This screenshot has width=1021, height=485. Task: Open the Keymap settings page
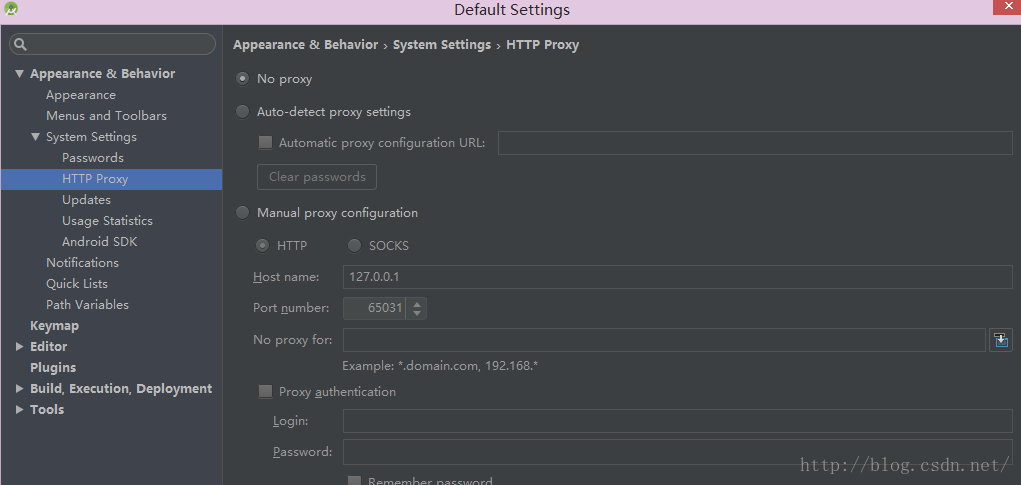pyautogui.click(x=54, y=326)
